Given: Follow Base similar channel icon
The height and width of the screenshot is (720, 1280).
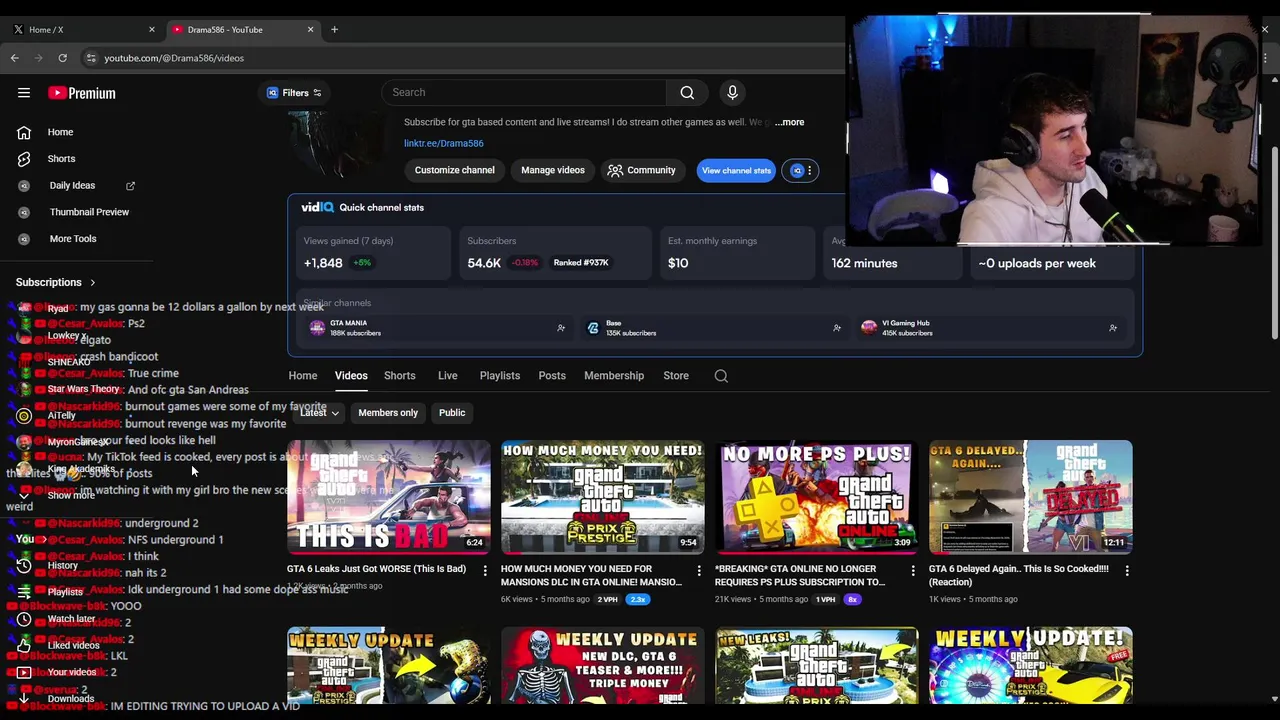Looking at the screenshot, I should point(837,328).
